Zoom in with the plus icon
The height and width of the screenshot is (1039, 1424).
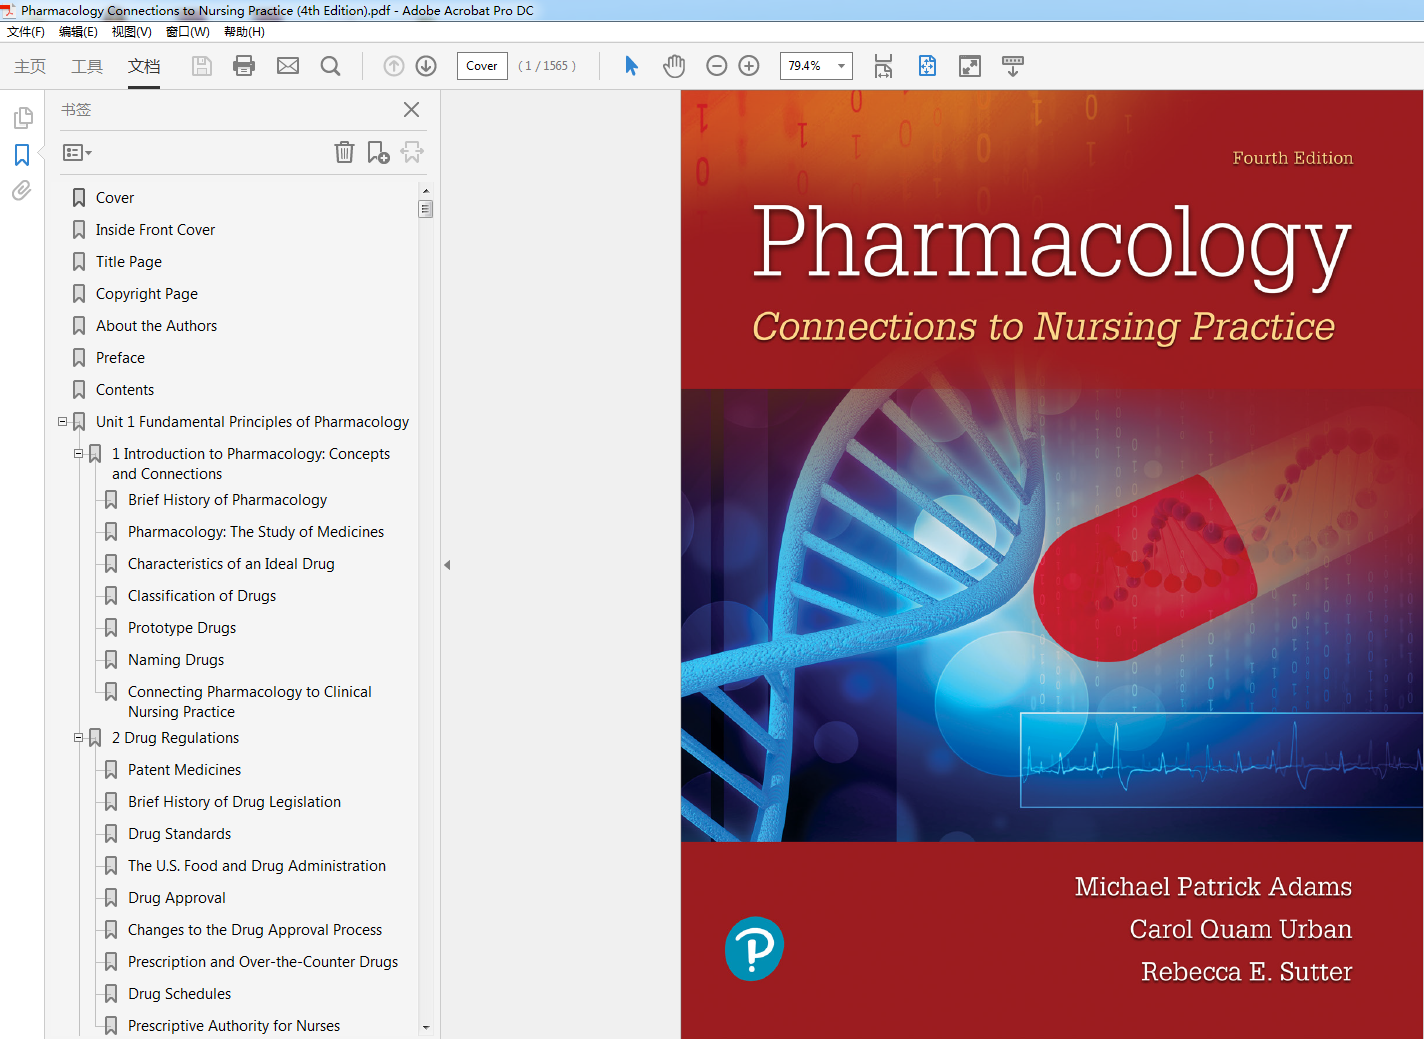[x=749, y=66]
